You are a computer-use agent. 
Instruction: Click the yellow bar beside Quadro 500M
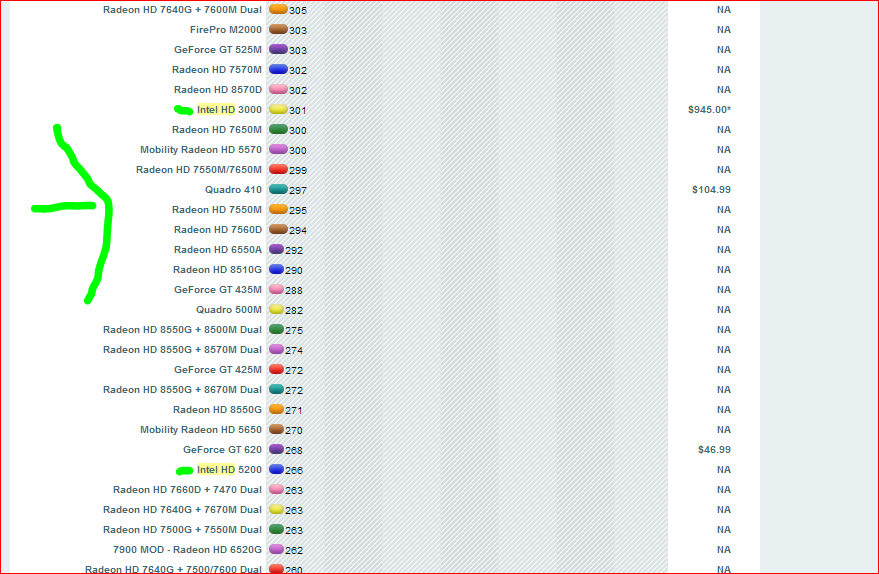coord(276,309)
